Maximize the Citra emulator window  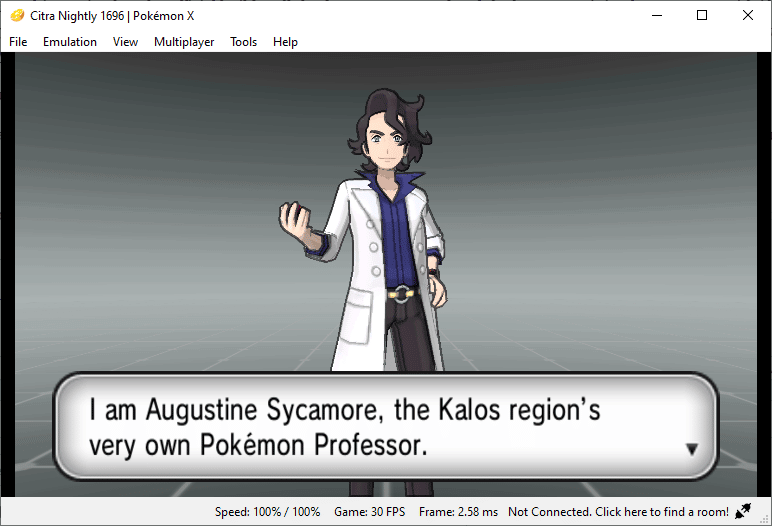[702, 15]
